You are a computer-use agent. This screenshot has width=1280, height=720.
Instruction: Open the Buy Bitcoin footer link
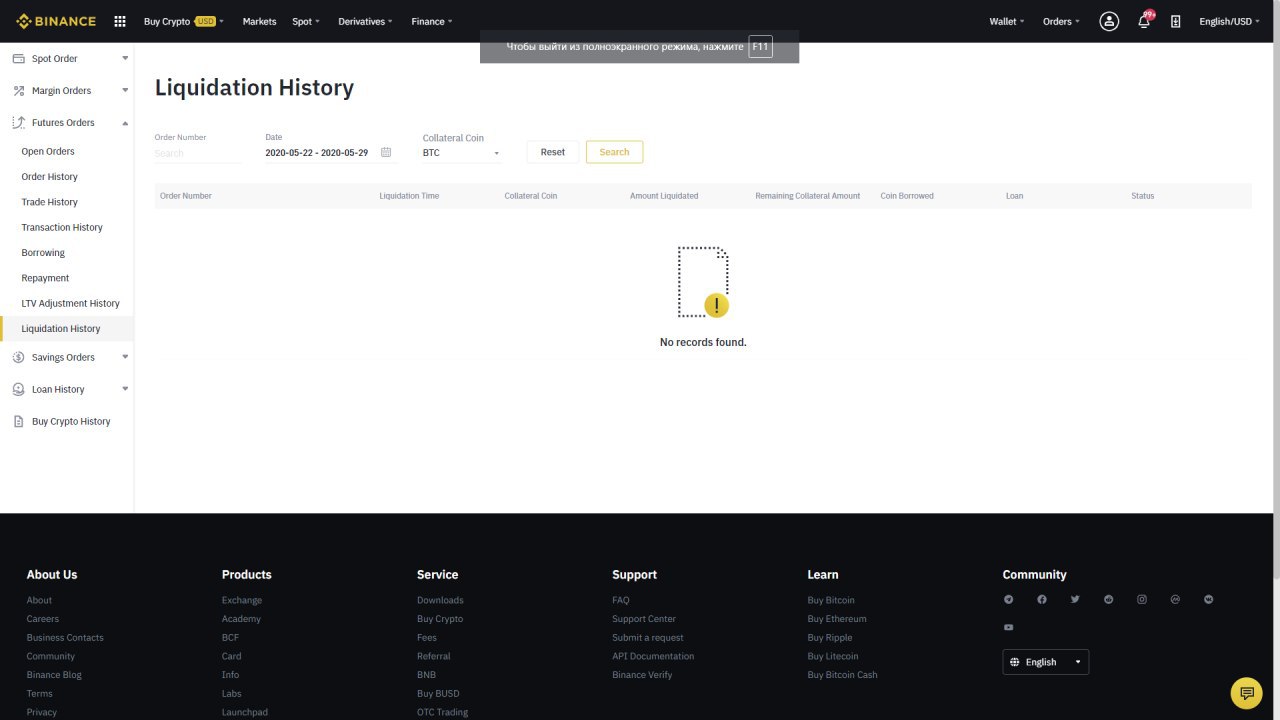click(x=831, y=600)
